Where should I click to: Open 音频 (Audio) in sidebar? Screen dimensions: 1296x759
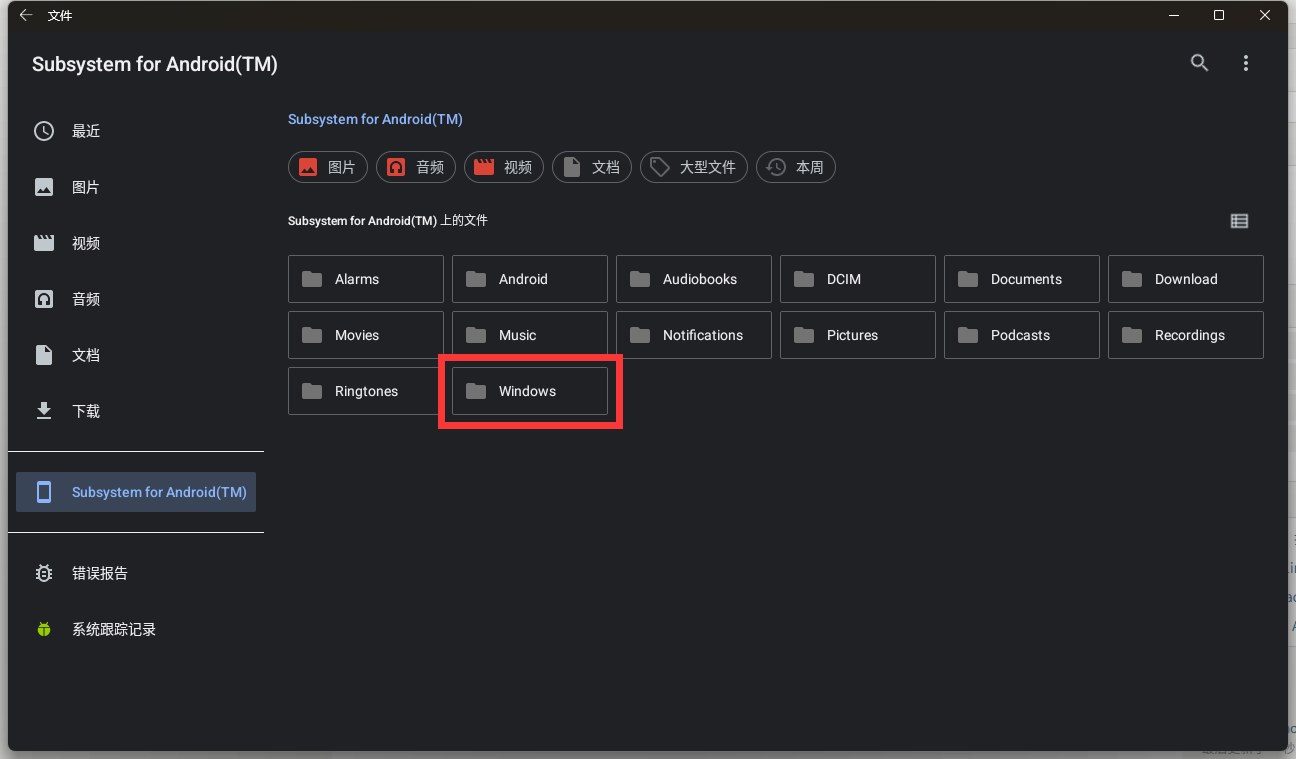[x=136, y=299]
